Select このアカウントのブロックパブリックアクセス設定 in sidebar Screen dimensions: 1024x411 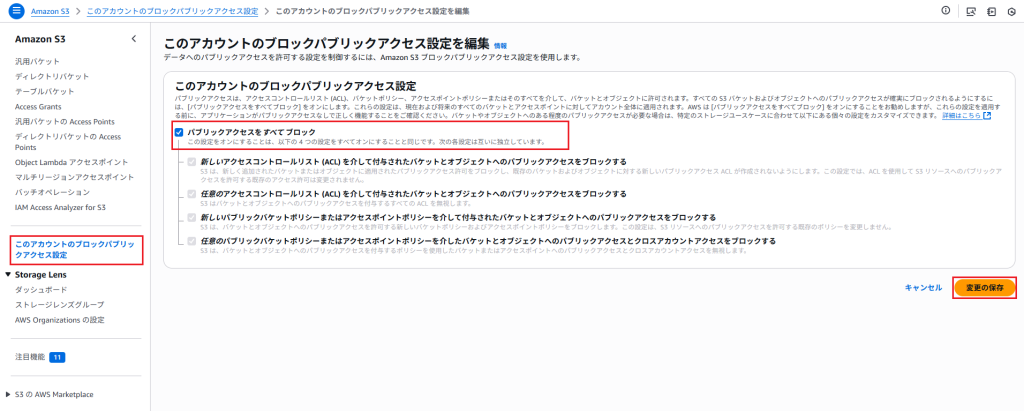point(75,249)
